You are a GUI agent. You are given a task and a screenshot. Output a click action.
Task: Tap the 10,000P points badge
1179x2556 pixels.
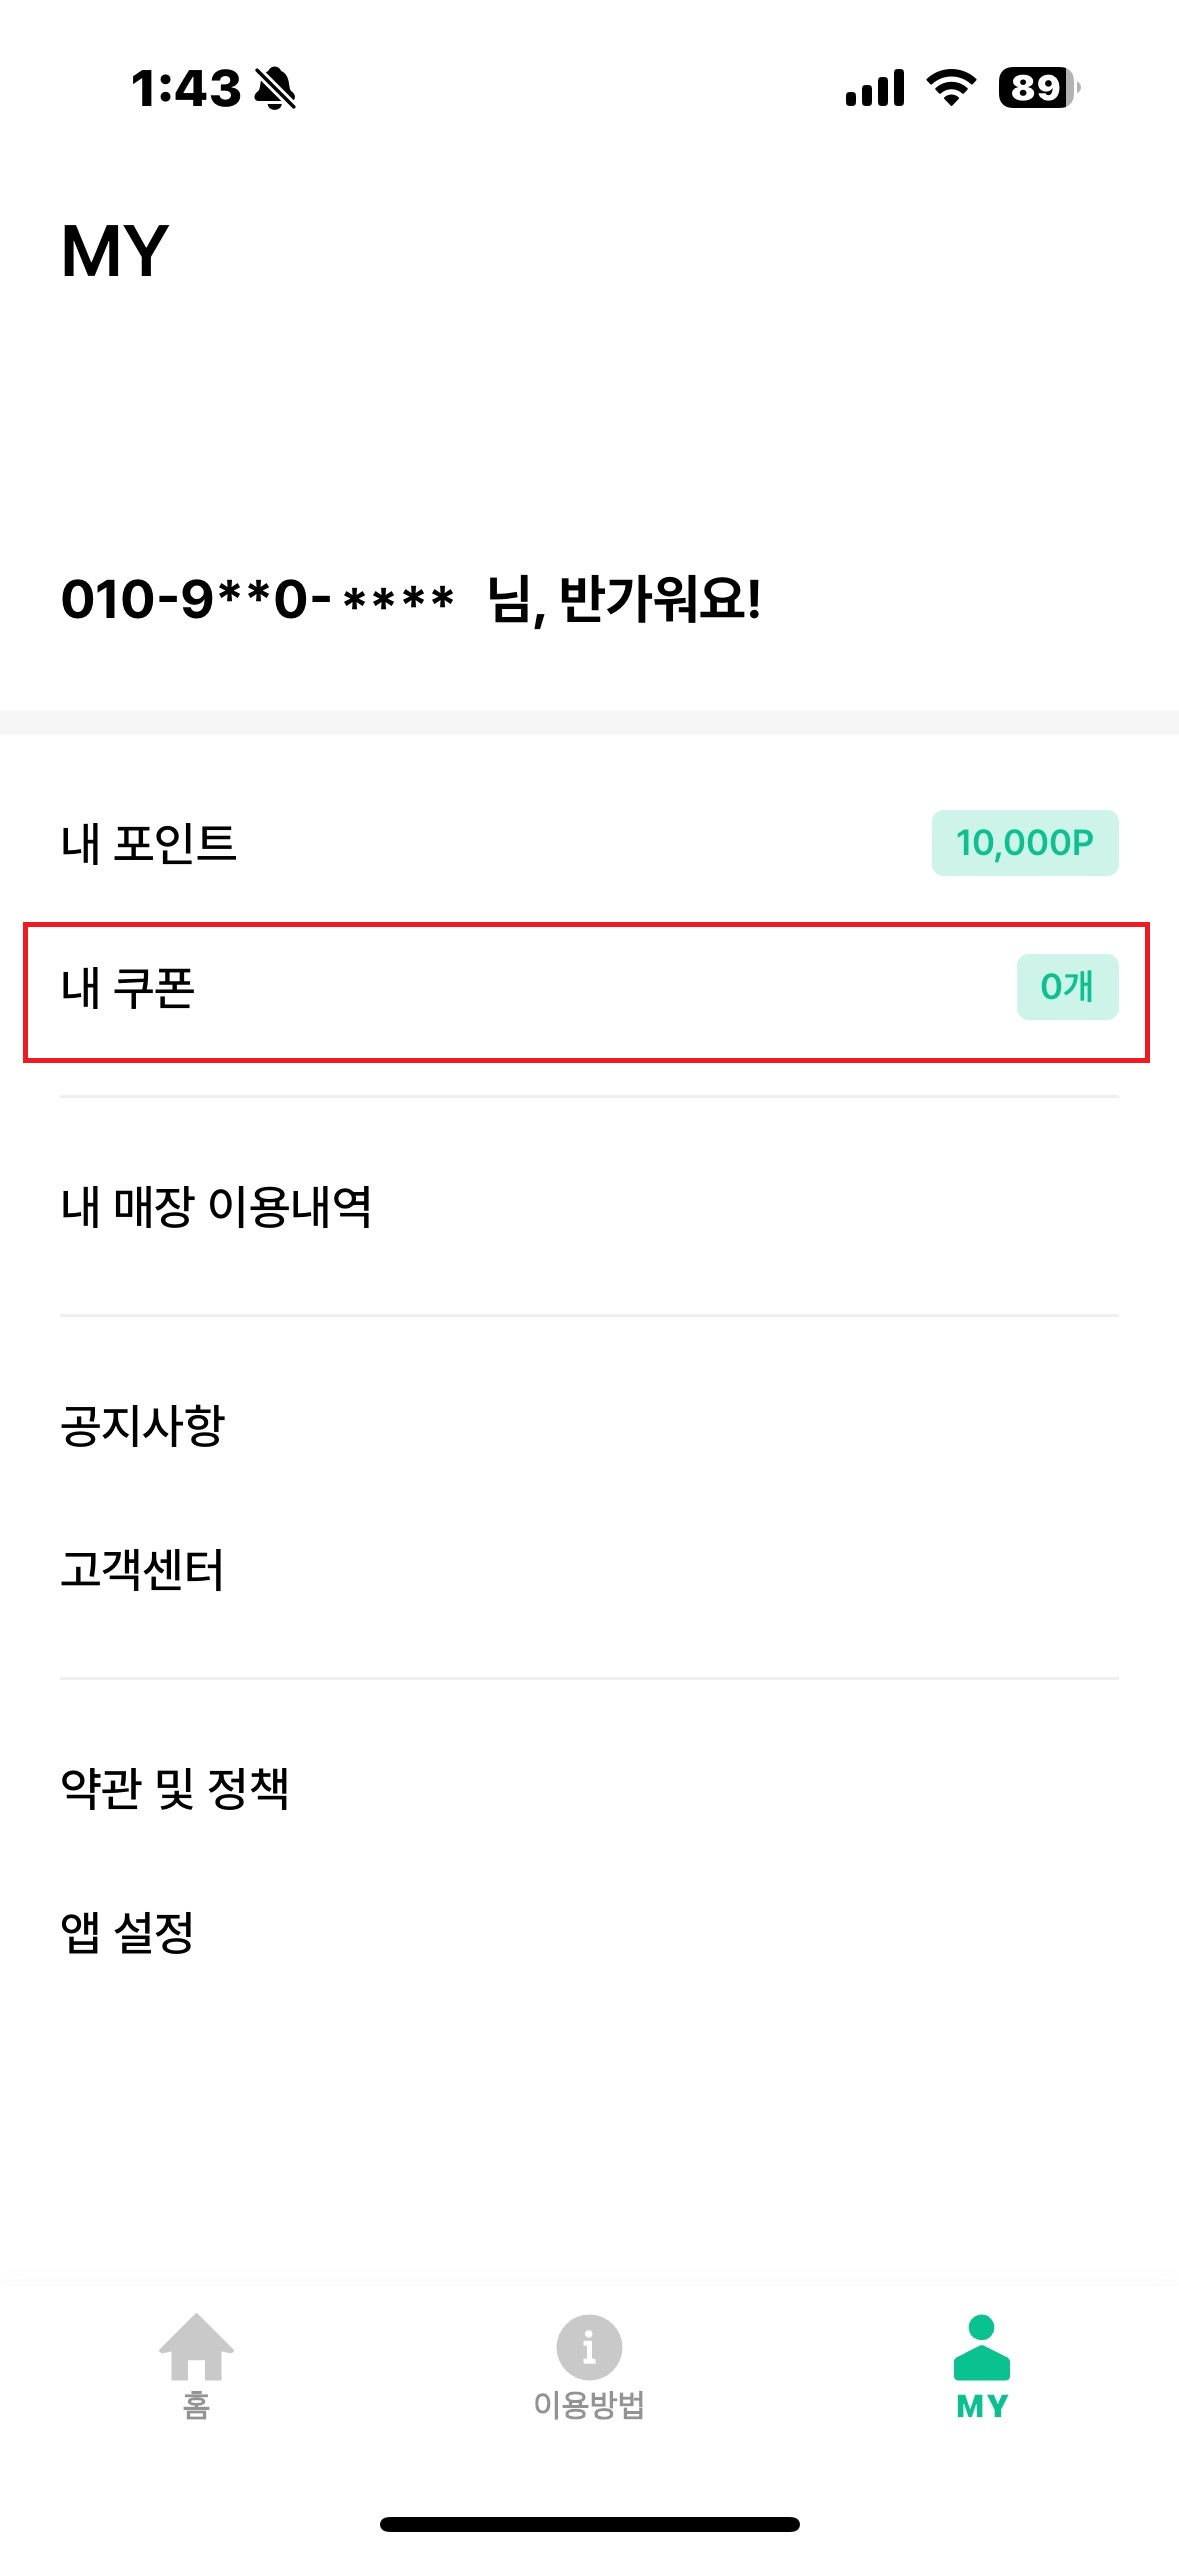coord(1024,843)
